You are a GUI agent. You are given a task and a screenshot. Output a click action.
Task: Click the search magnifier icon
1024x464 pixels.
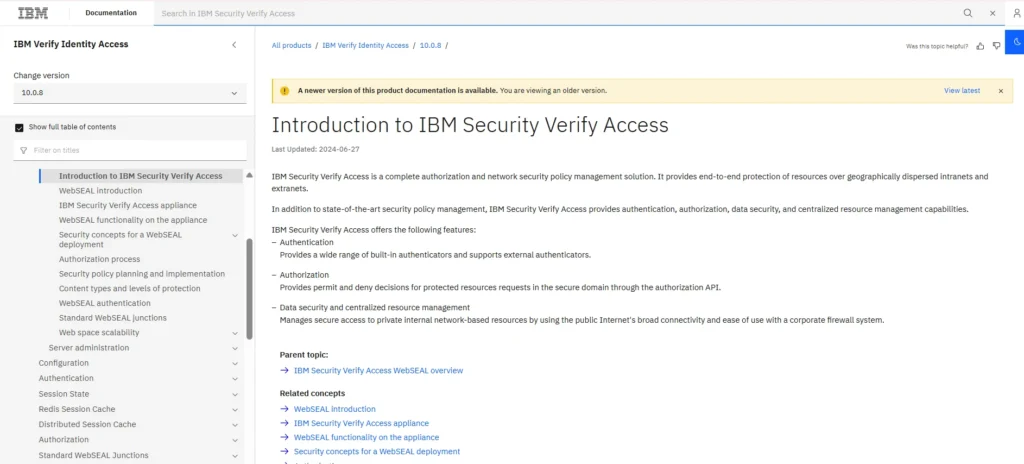(968, 13)
